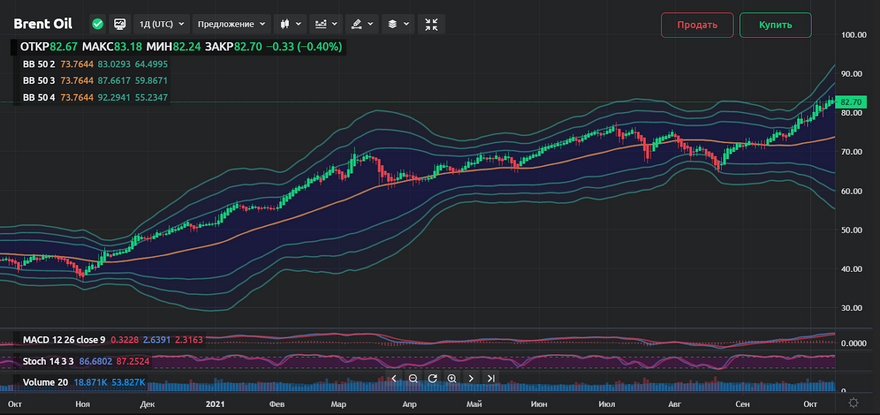Reset the chart view with the refresh icon
Image resolution: width=880 pixels, height=415 pixels.
point(432,378)
